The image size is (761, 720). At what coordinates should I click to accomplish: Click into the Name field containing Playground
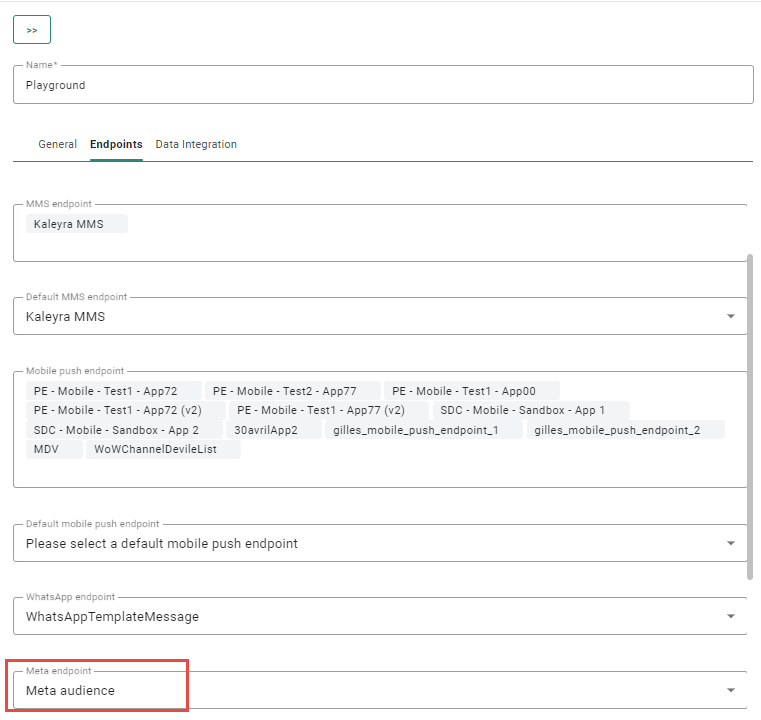[382, 85]
